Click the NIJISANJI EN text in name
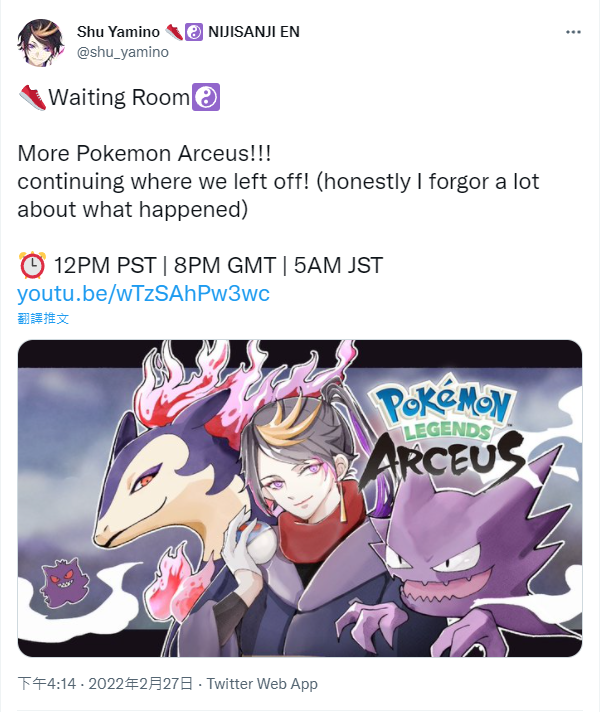 coord(254,32)
